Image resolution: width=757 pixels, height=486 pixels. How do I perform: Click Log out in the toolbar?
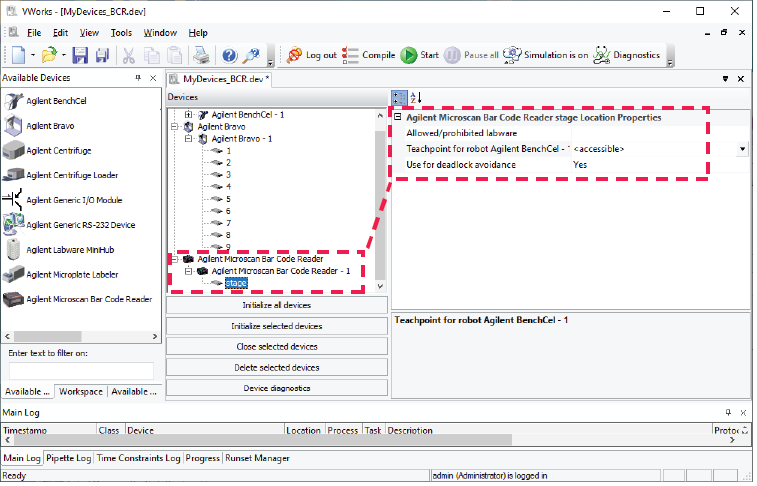[311, 55]
